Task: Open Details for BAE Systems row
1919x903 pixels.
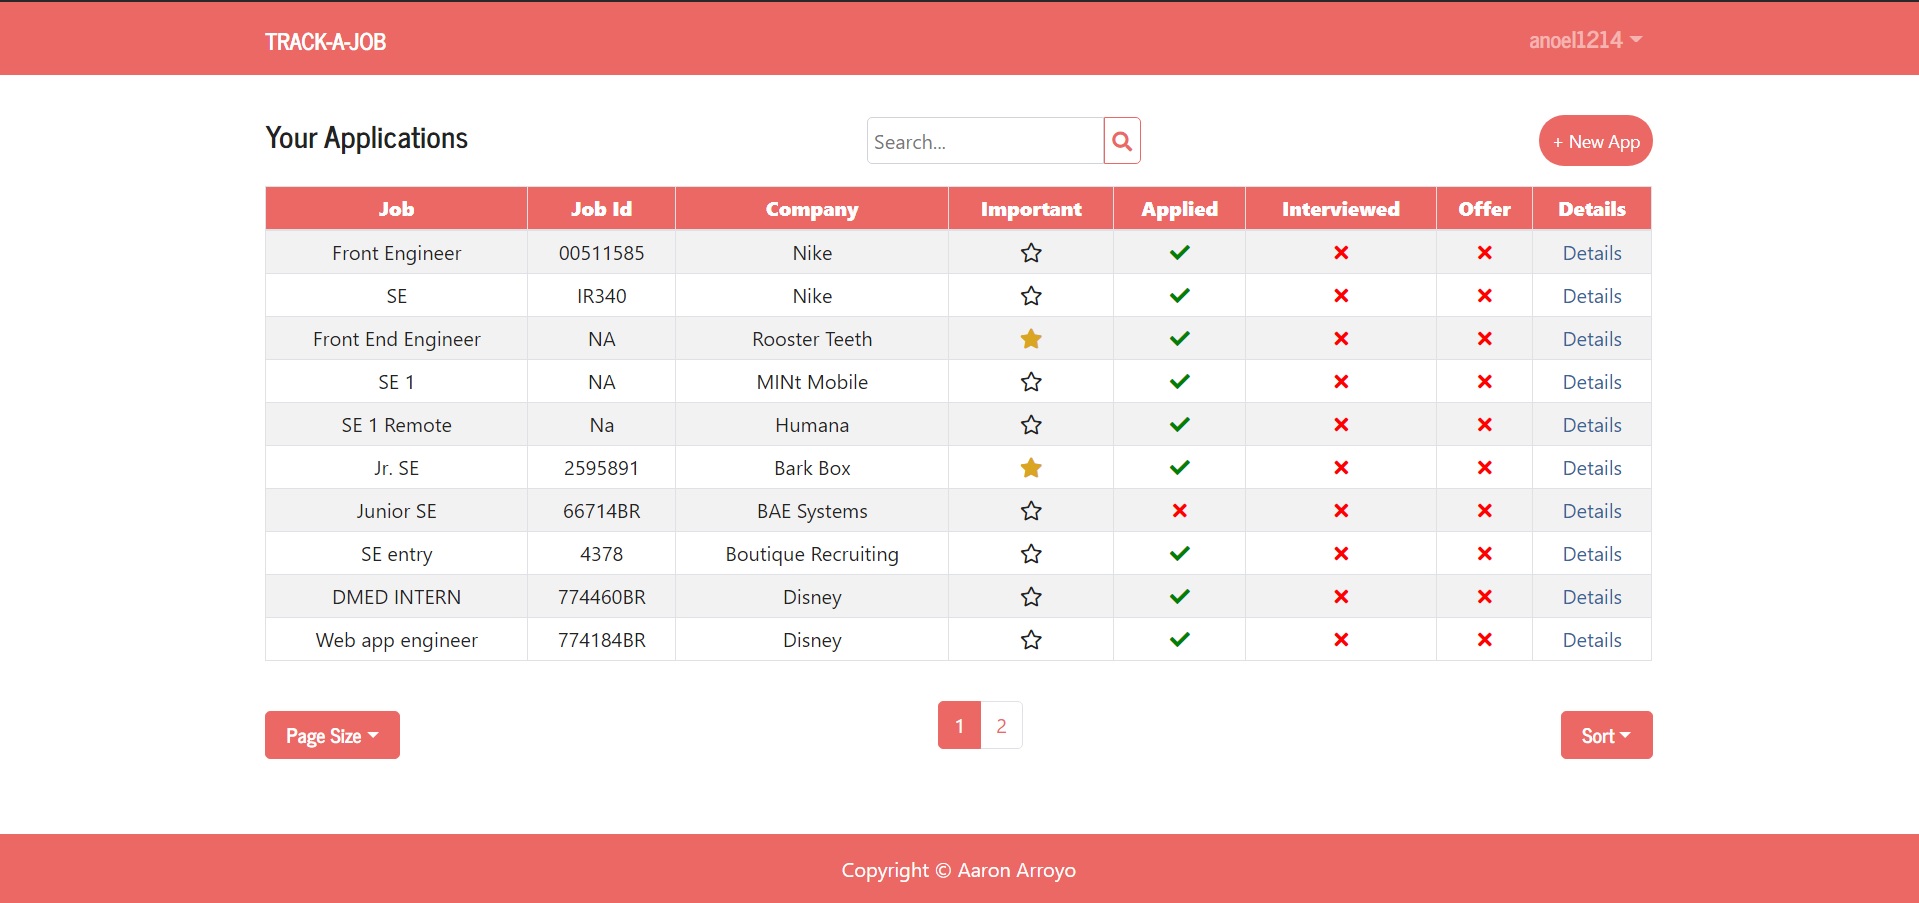Action: 1592,511
